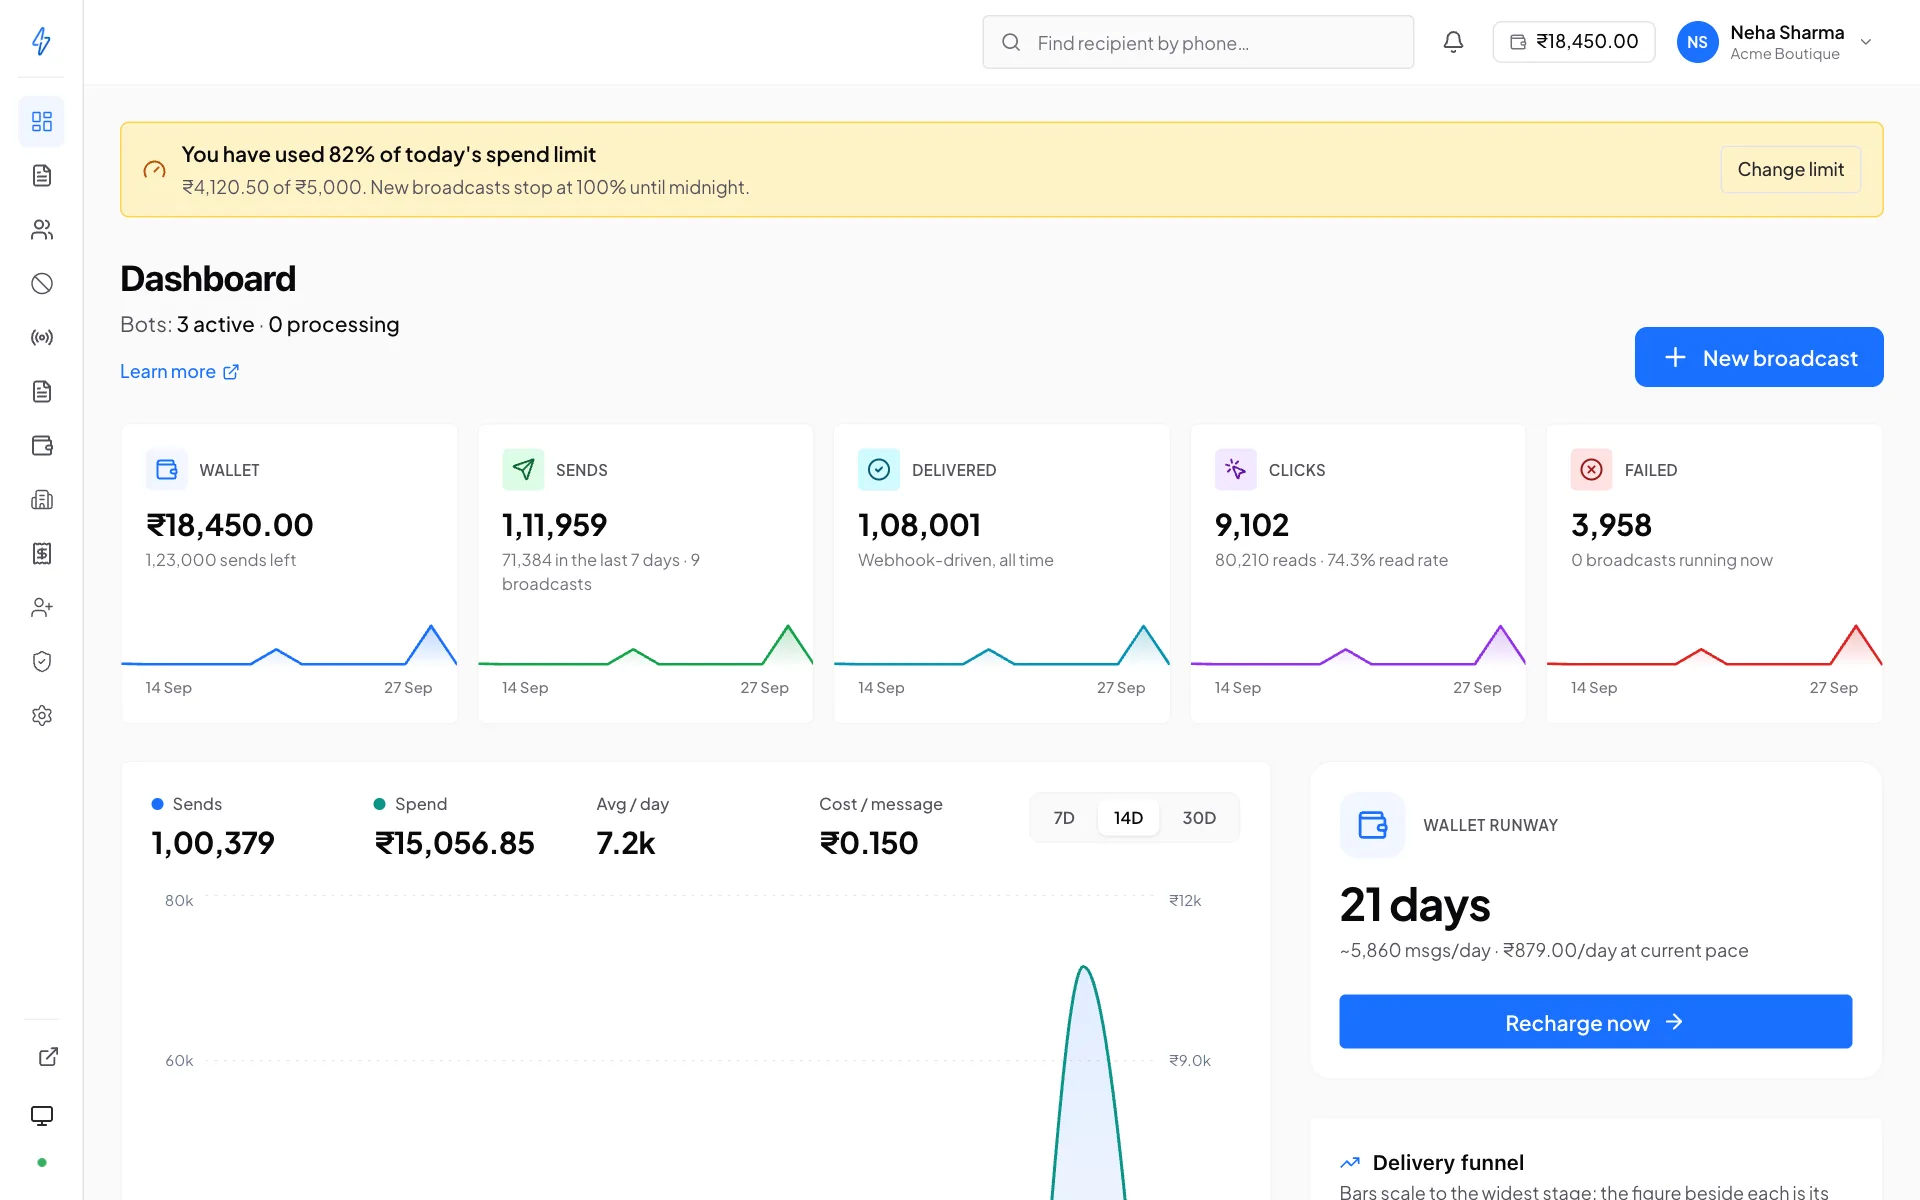Click the NS avatar circle

pyautogui.click(x=1697, y=42)
